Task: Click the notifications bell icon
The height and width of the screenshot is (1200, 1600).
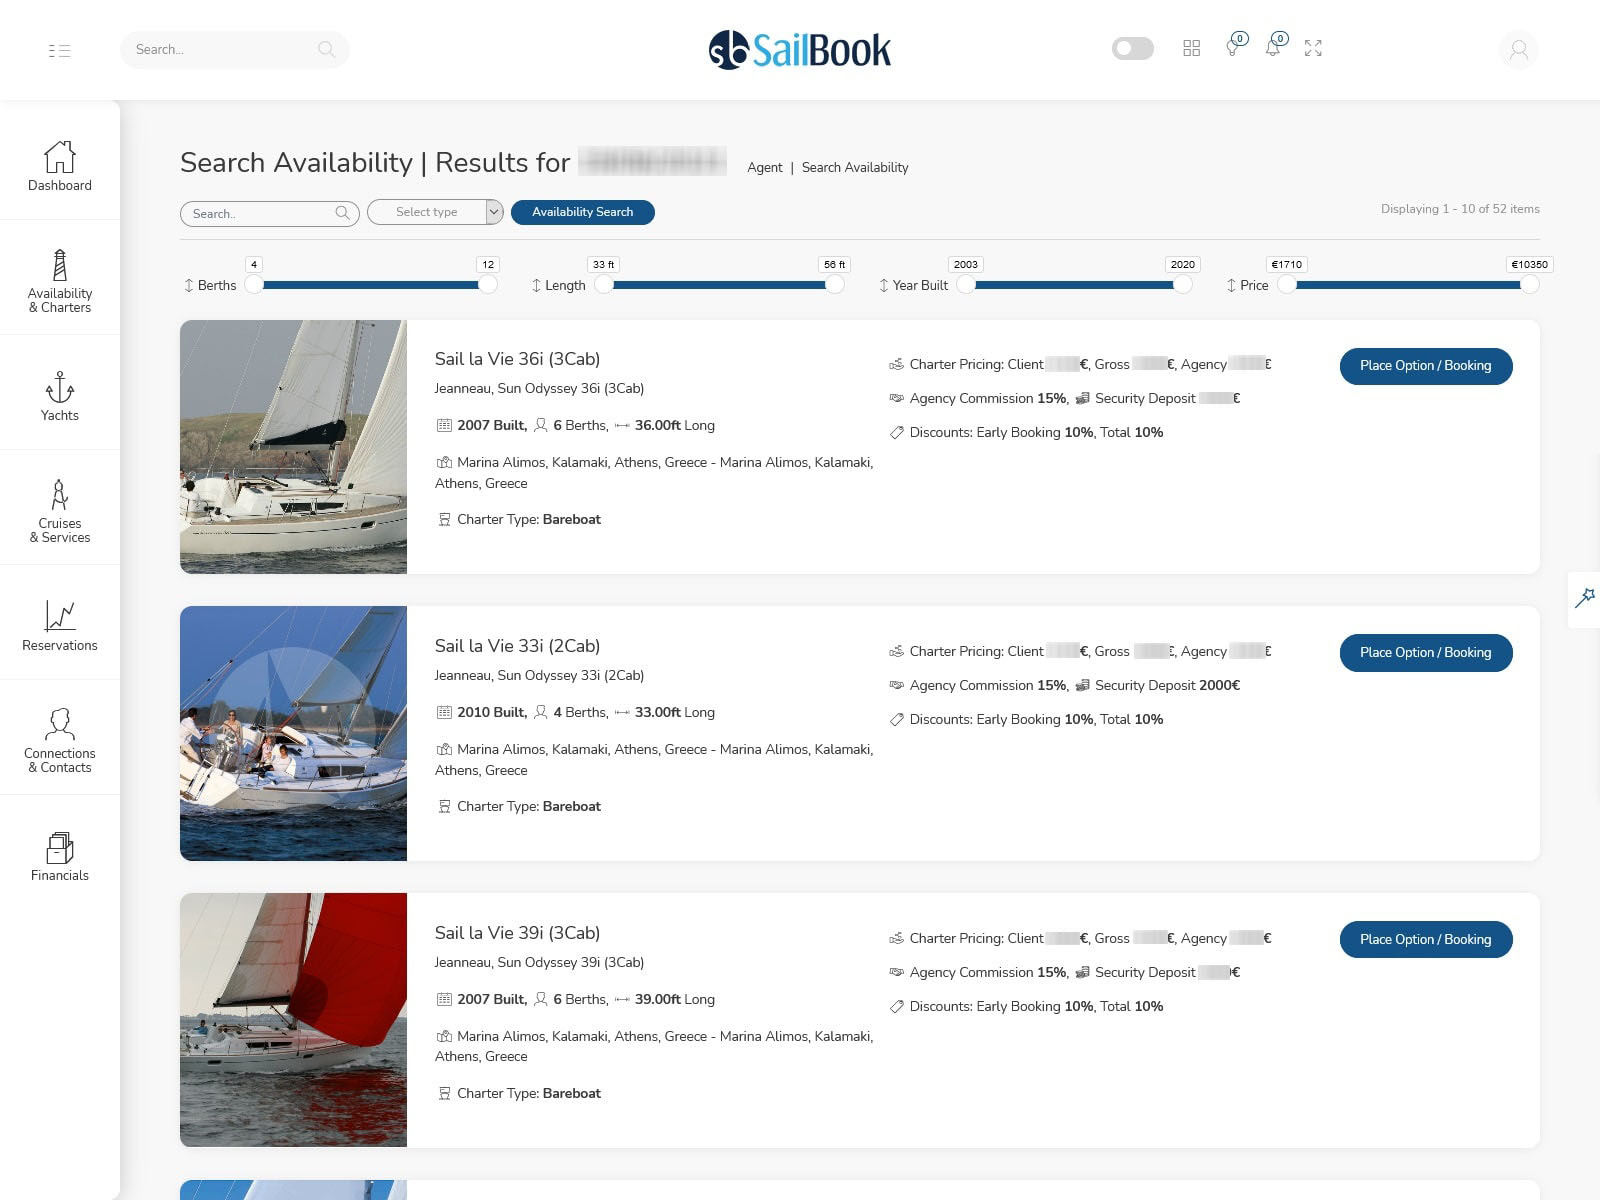Action: 1273,48
